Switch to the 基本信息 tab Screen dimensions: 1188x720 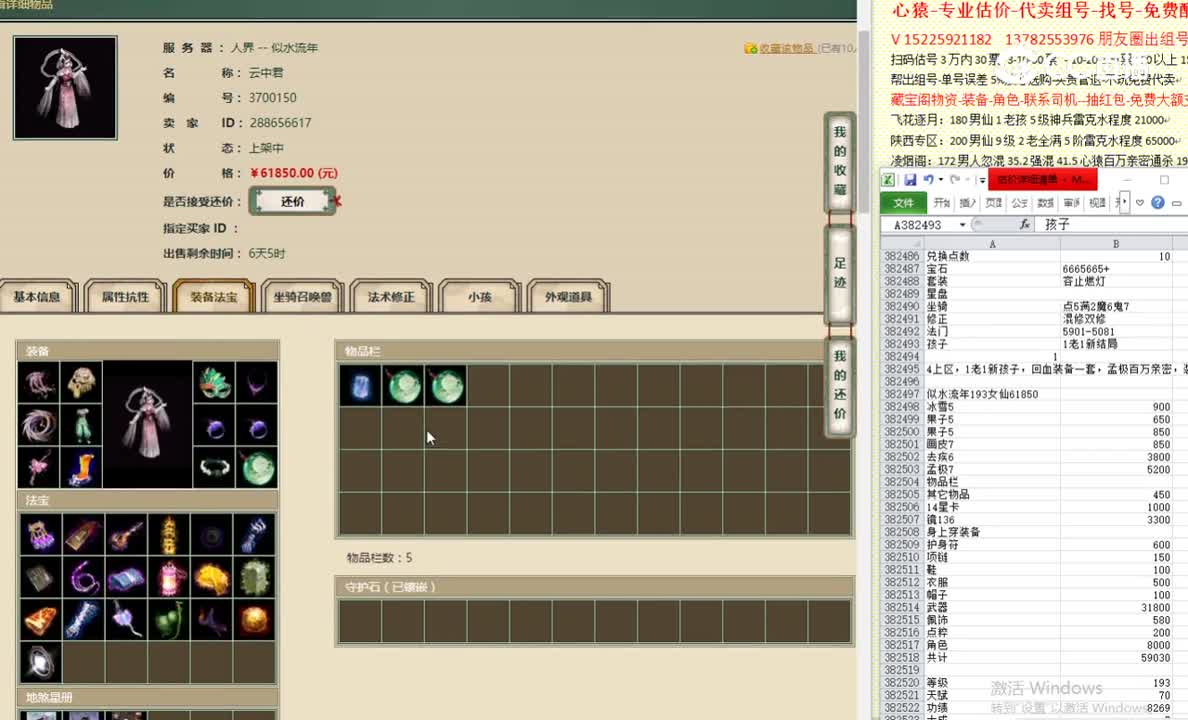(36, 297)
